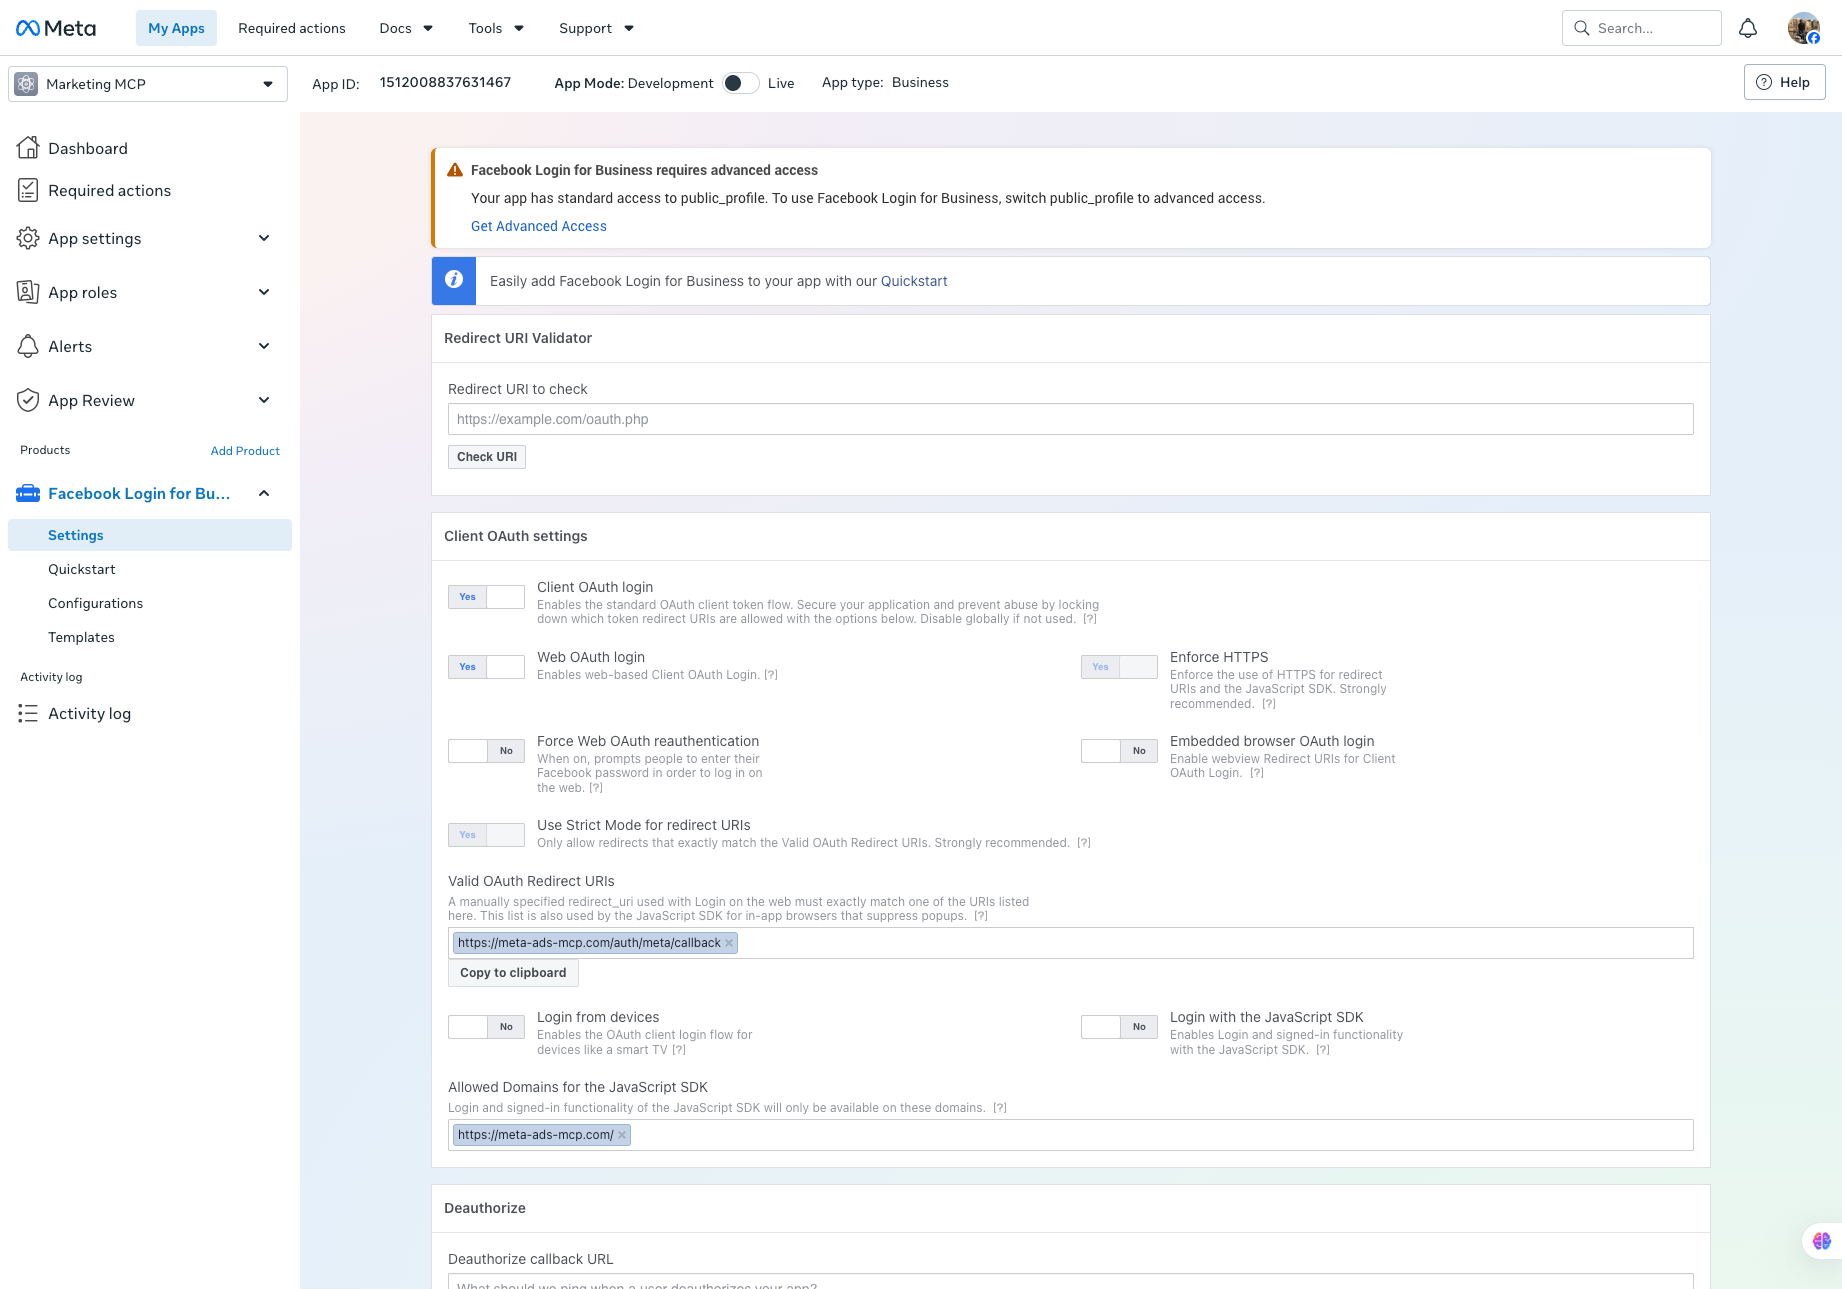Viewport: 1842px width, 1289px height.
Task: Expand App roles section
Action: click(x=264, y=292)
